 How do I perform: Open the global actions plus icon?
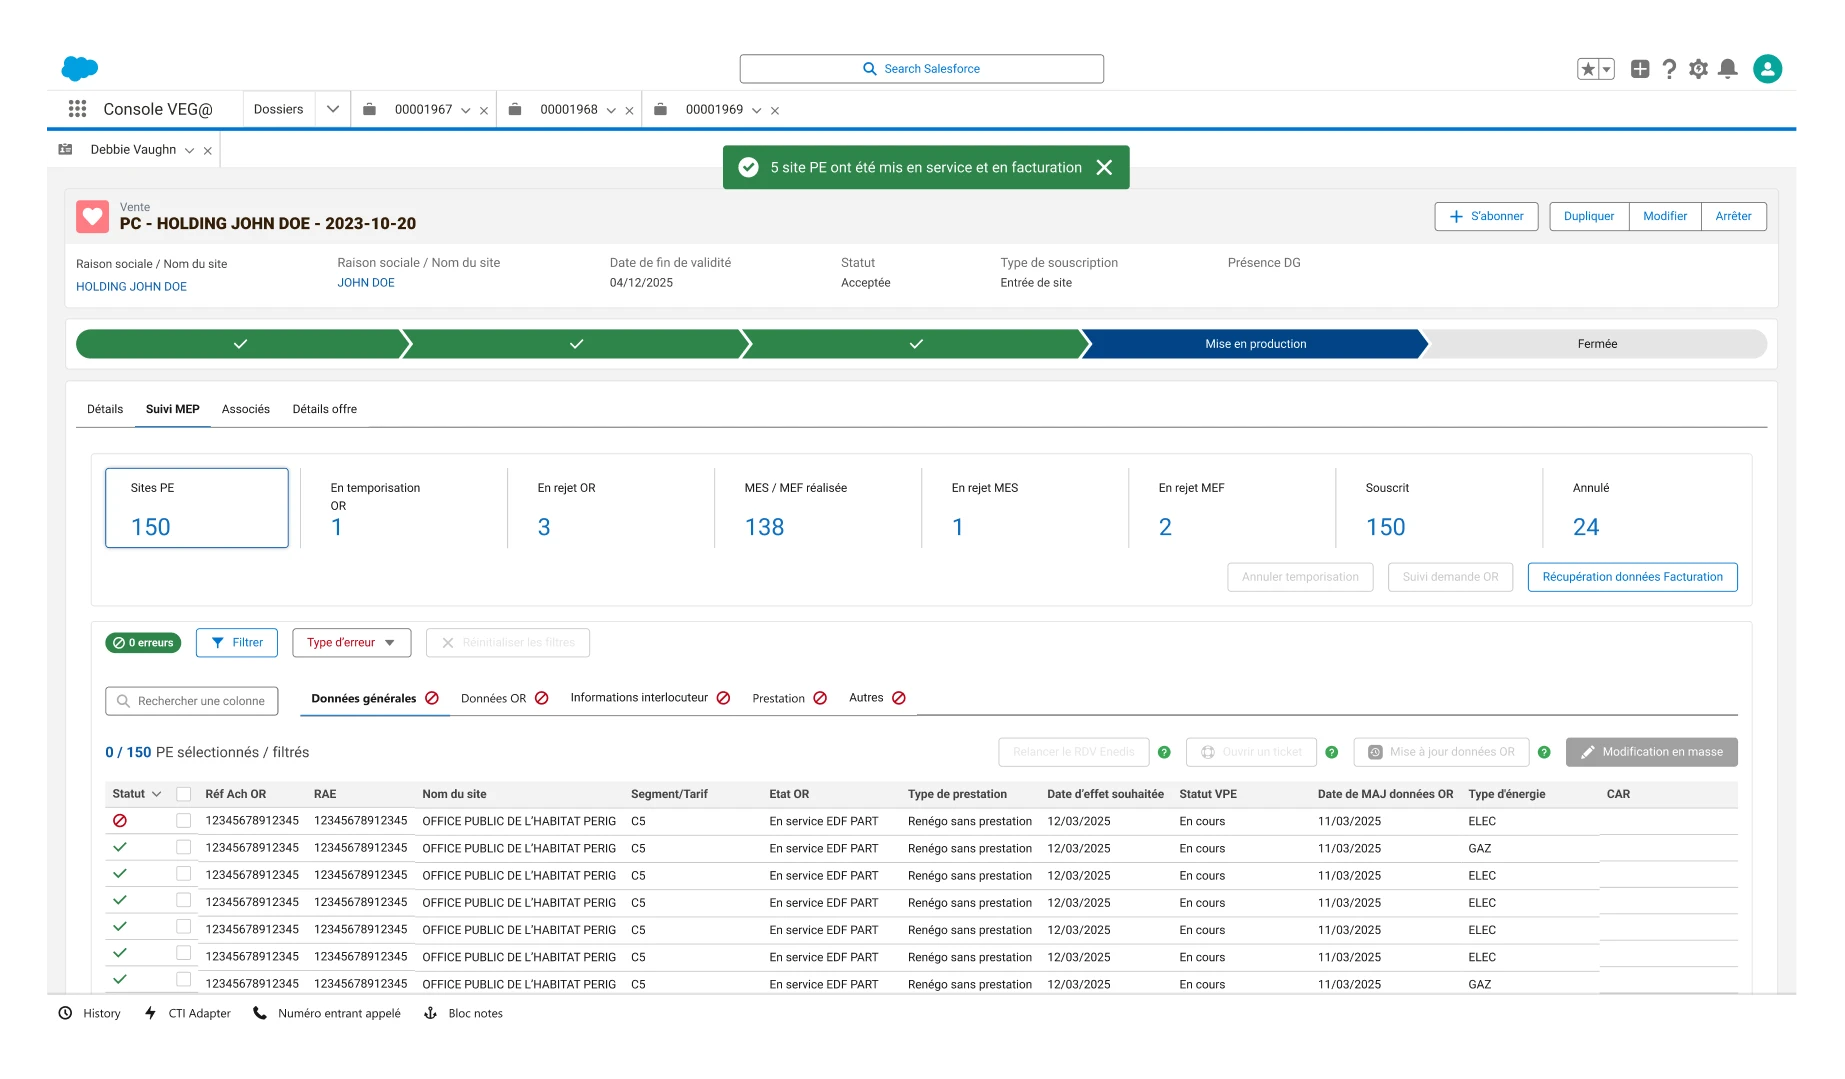click(1640, 69)
